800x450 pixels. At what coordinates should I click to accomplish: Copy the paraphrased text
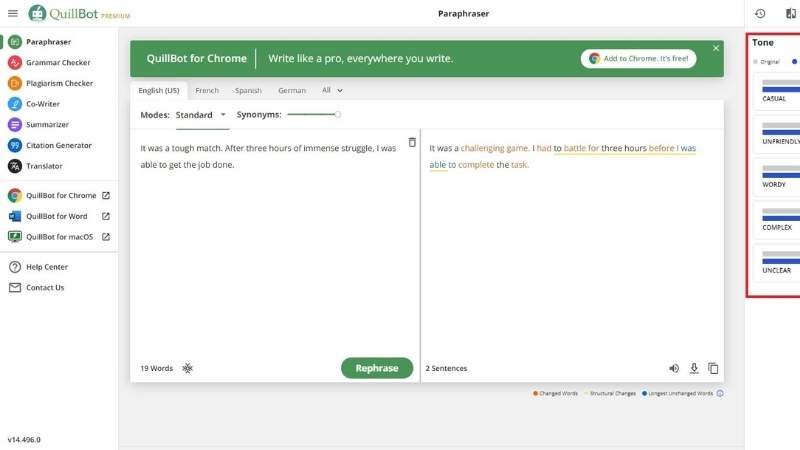(x=713, y=368)
